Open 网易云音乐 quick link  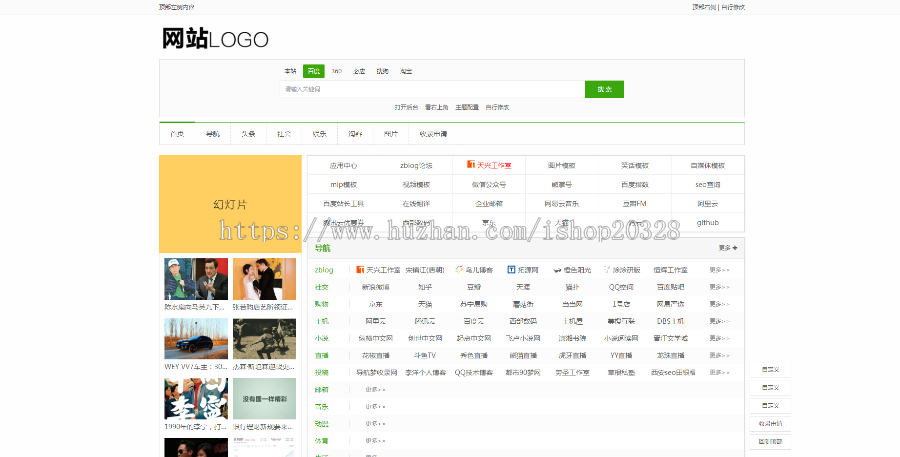[x=561, y=204]
